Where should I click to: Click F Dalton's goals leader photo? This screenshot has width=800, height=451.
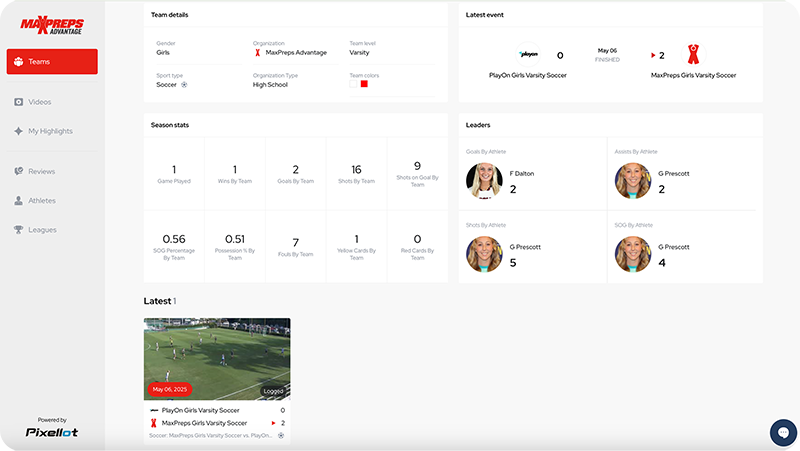[484, 181]
